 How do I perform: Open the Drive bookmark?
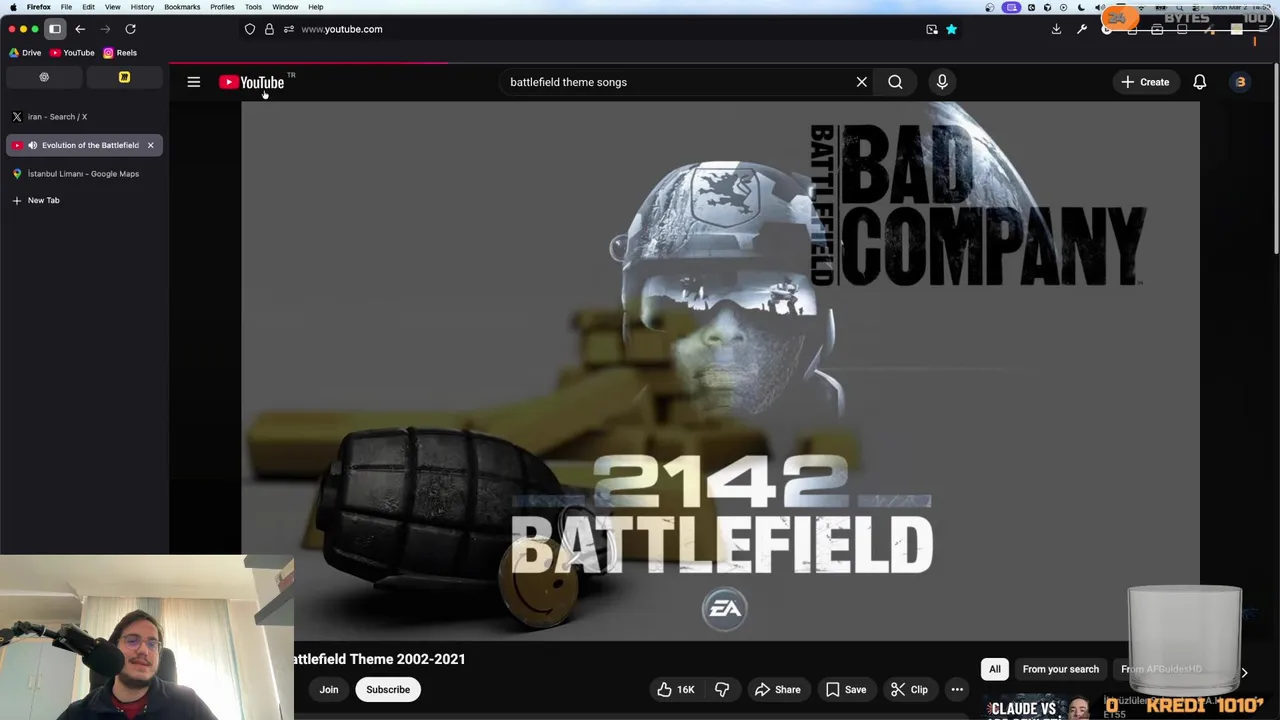[25, 53]
